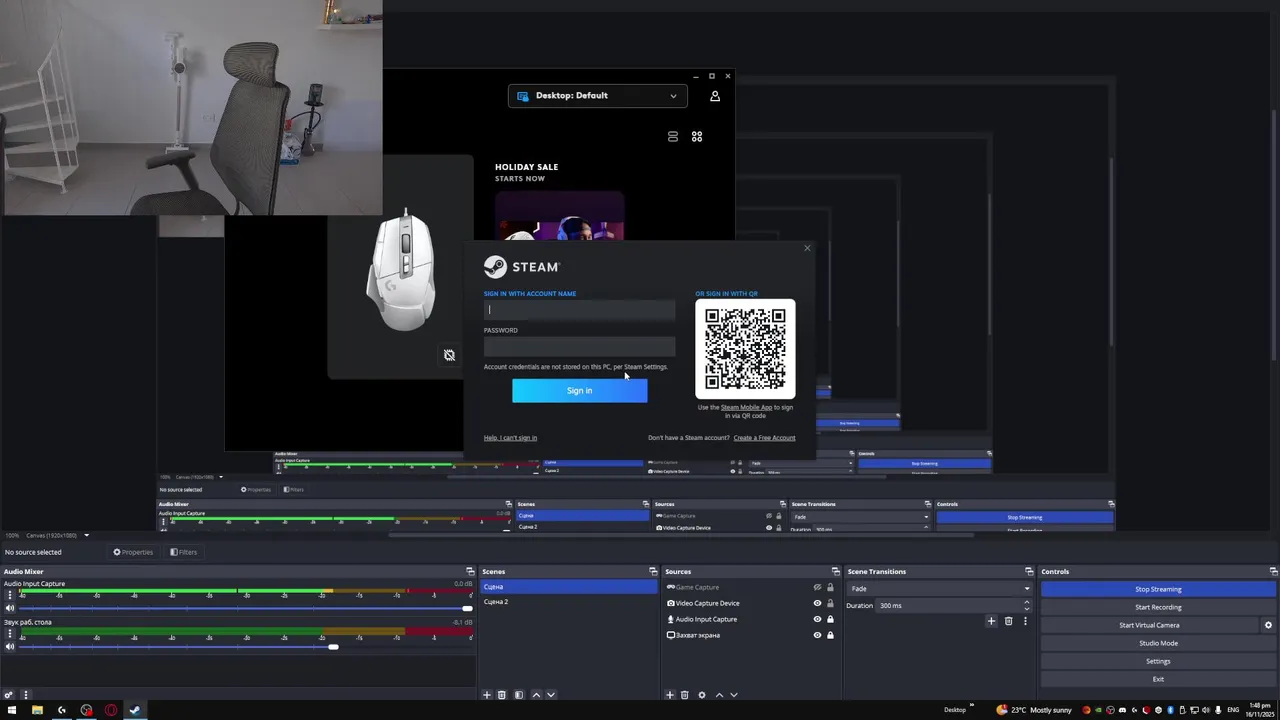Delete selected source with Sources trash icon
The height and width of the screenshot is (720, 1280).
point(685,695)
